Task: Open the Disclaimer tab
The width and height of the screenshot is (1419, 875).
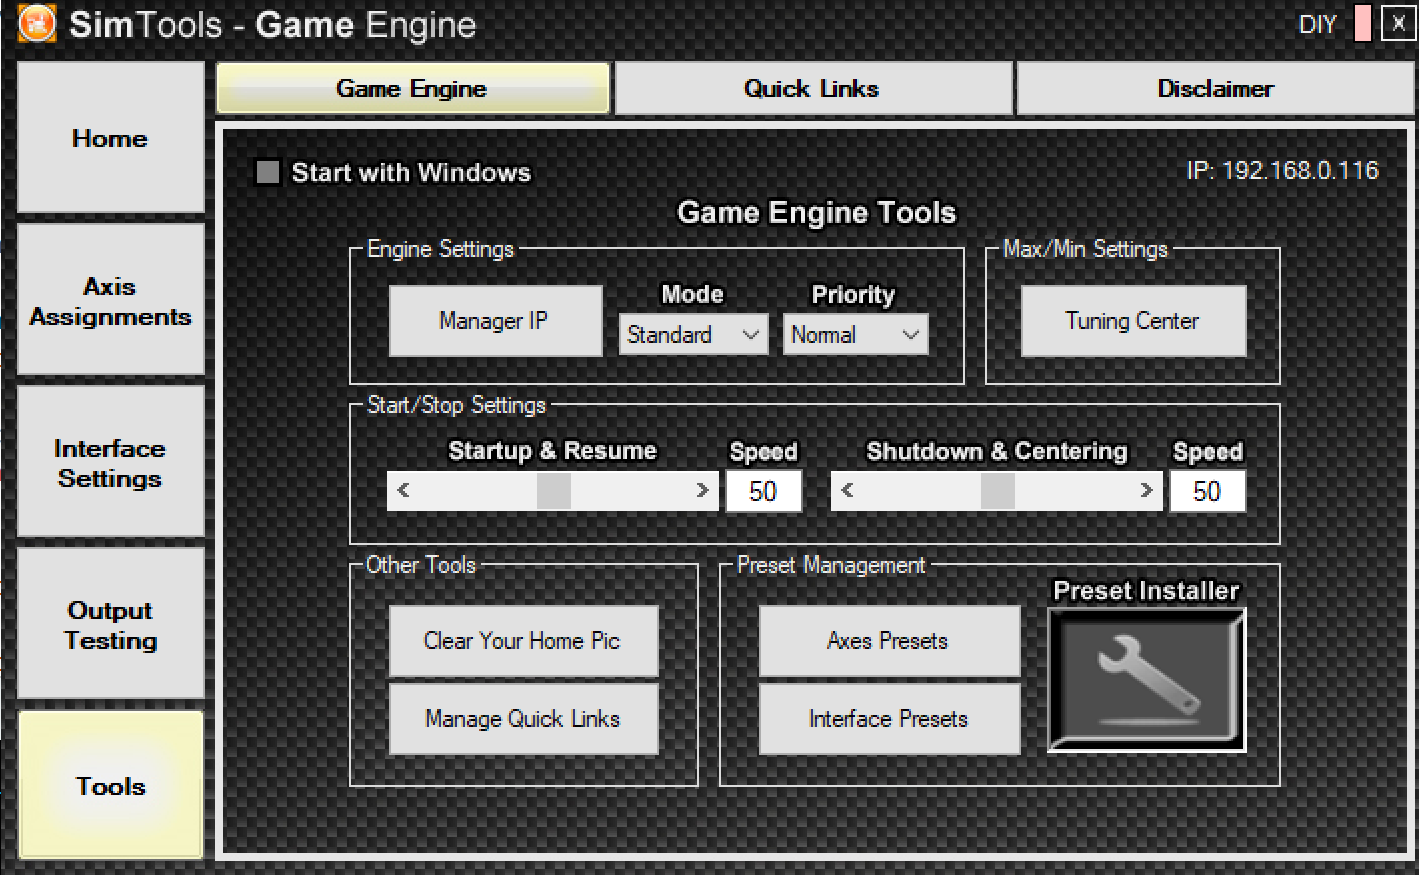Action: tap(1215, 89)
